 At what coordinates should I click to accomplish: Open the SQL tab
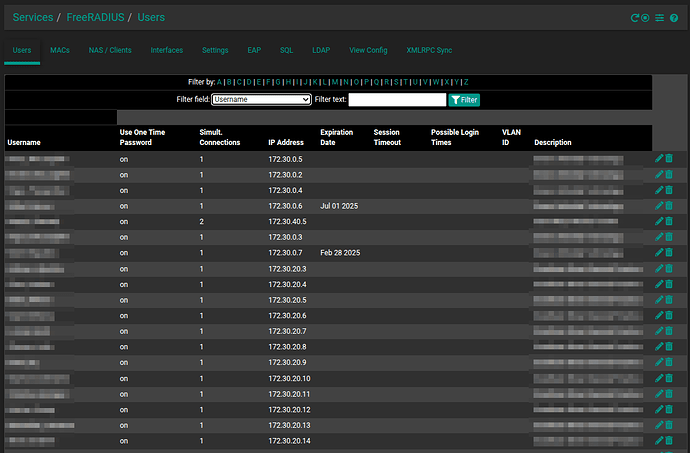(286, 50)
